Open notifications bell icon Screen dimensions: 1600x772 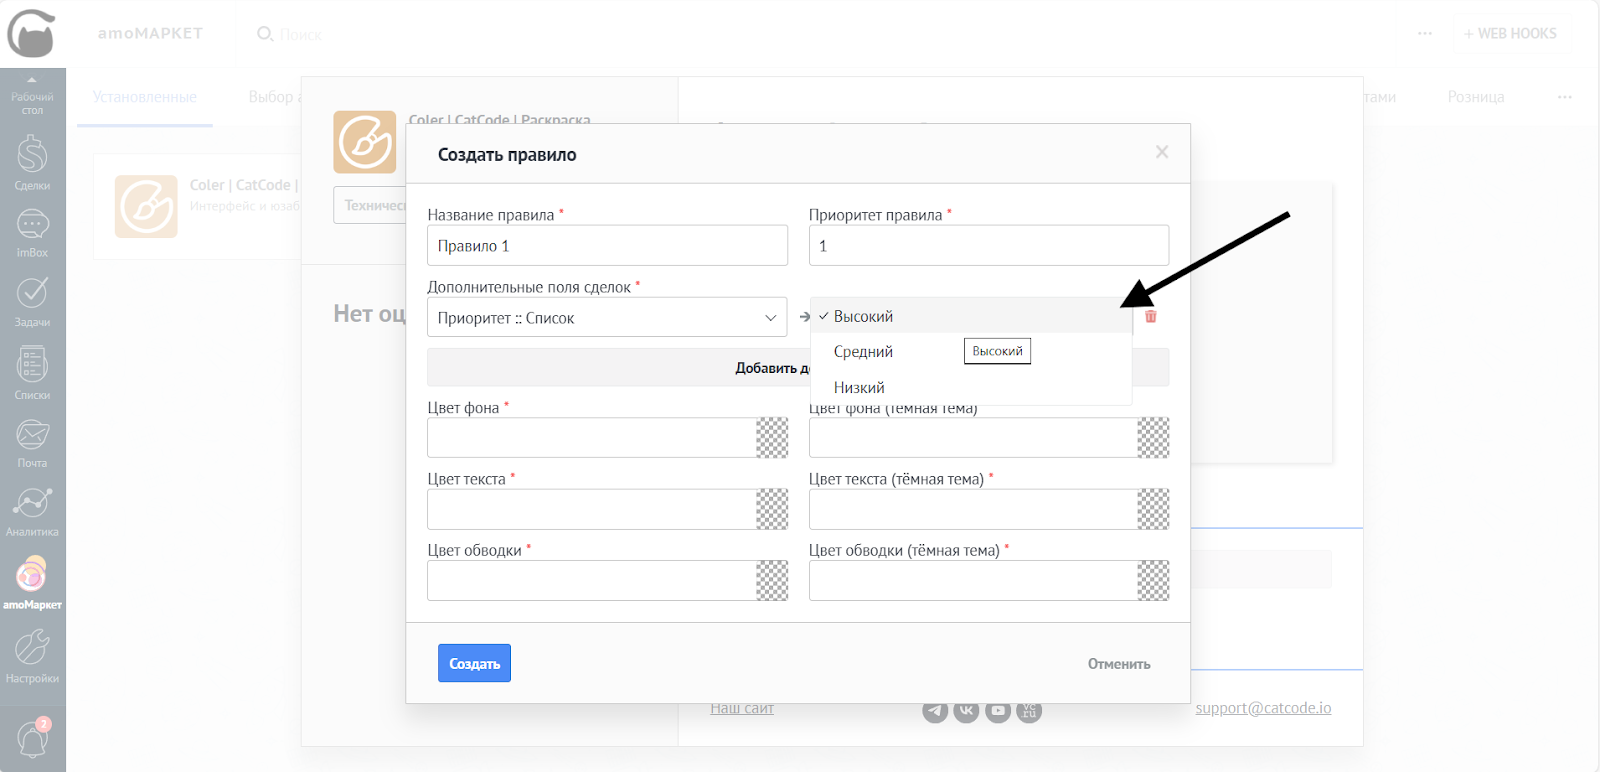coord(32,740)
